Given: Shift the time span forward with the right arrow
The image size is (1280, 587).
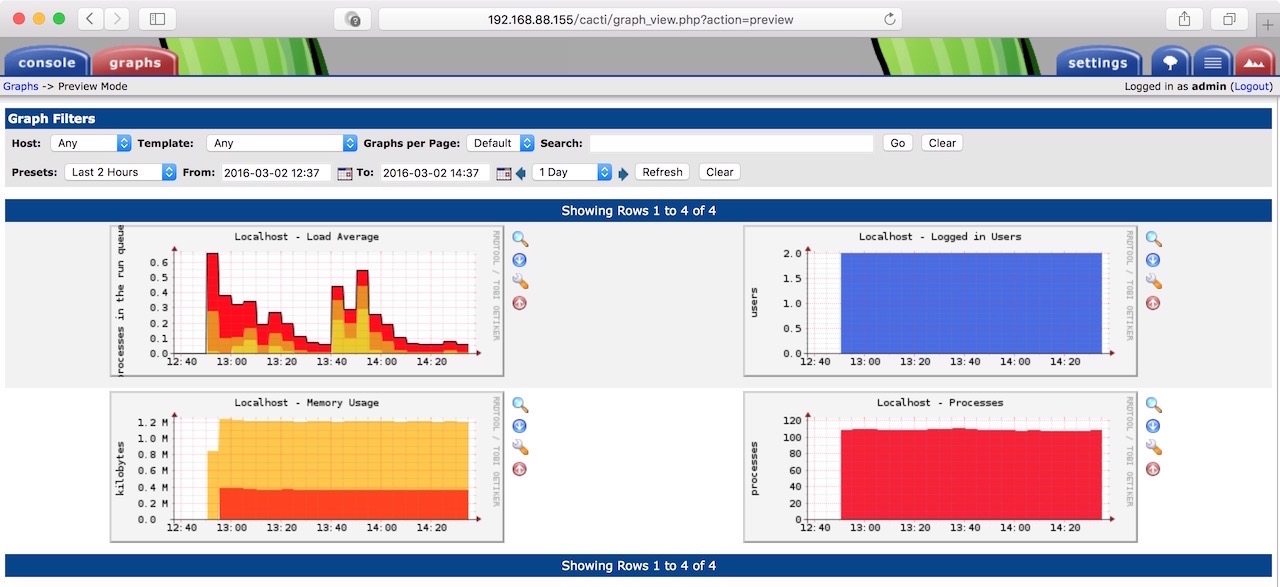Looking at the screenshot, I should [623, 173].
